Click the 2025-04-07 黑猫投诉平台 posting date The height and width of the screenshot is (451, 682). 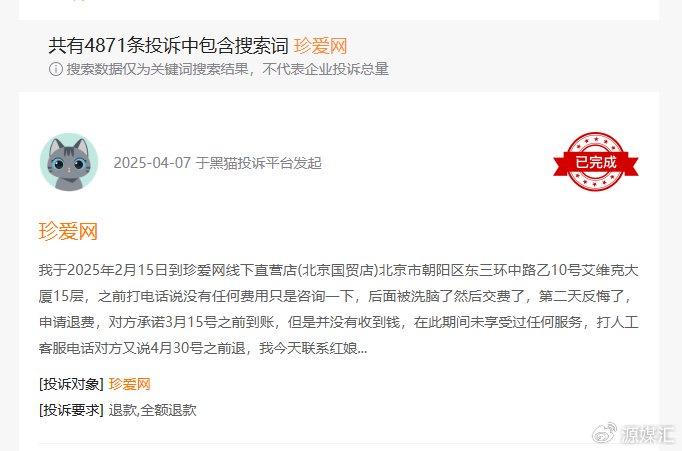[217, 163]
